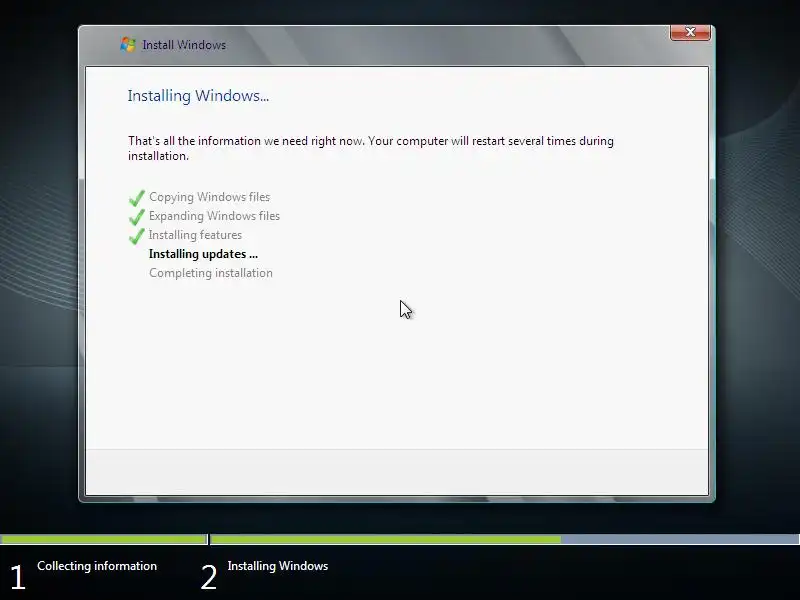
Task: Select the 'Copying Windows files' step text
Action: (209, 197)
